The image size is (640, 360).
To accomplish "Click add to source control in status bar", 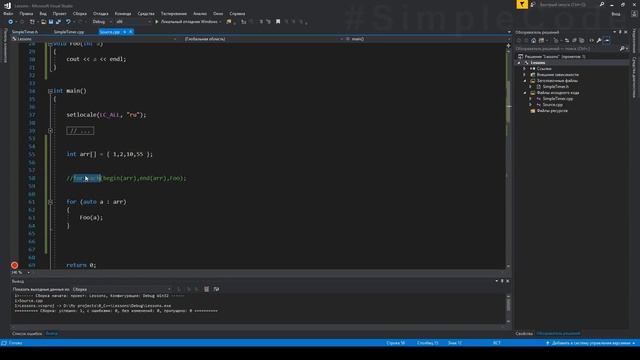I will click(x=590, y=343).
